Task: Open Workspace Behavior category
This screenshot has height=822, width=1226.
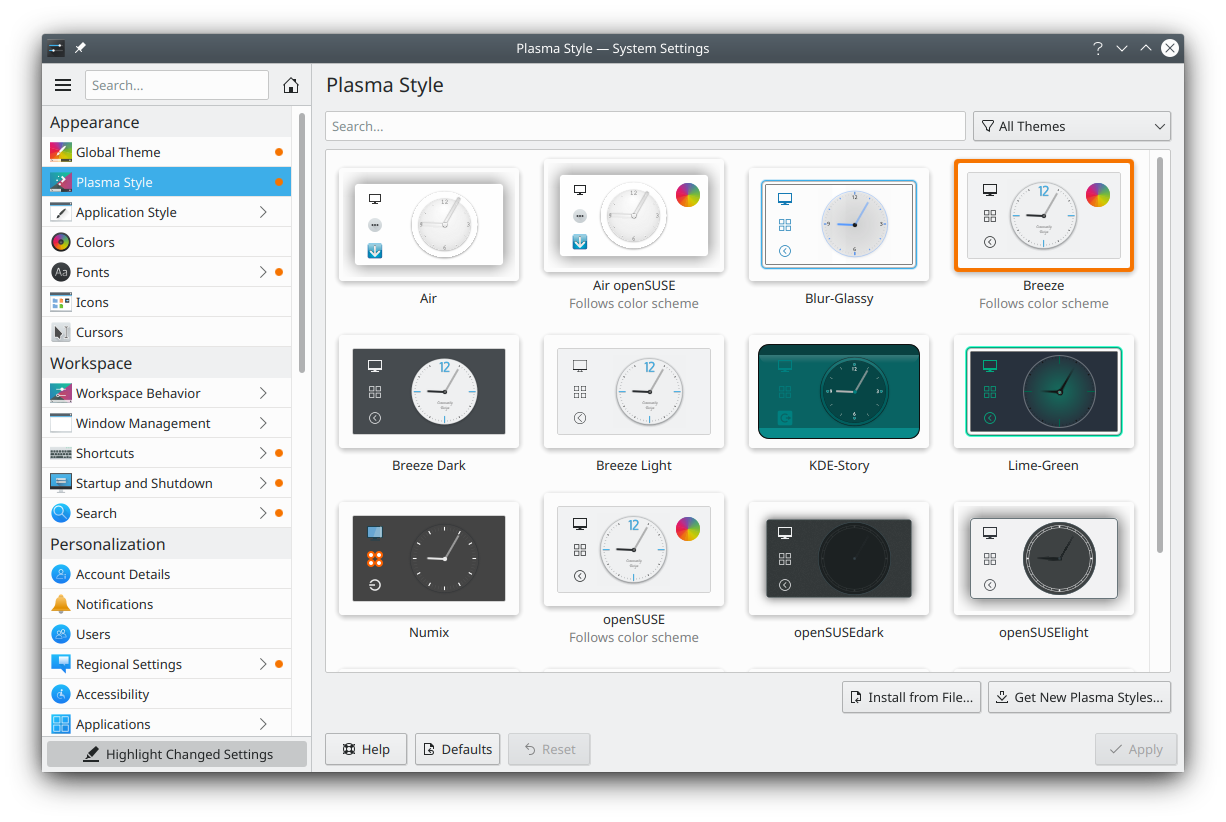Action: 138,393
